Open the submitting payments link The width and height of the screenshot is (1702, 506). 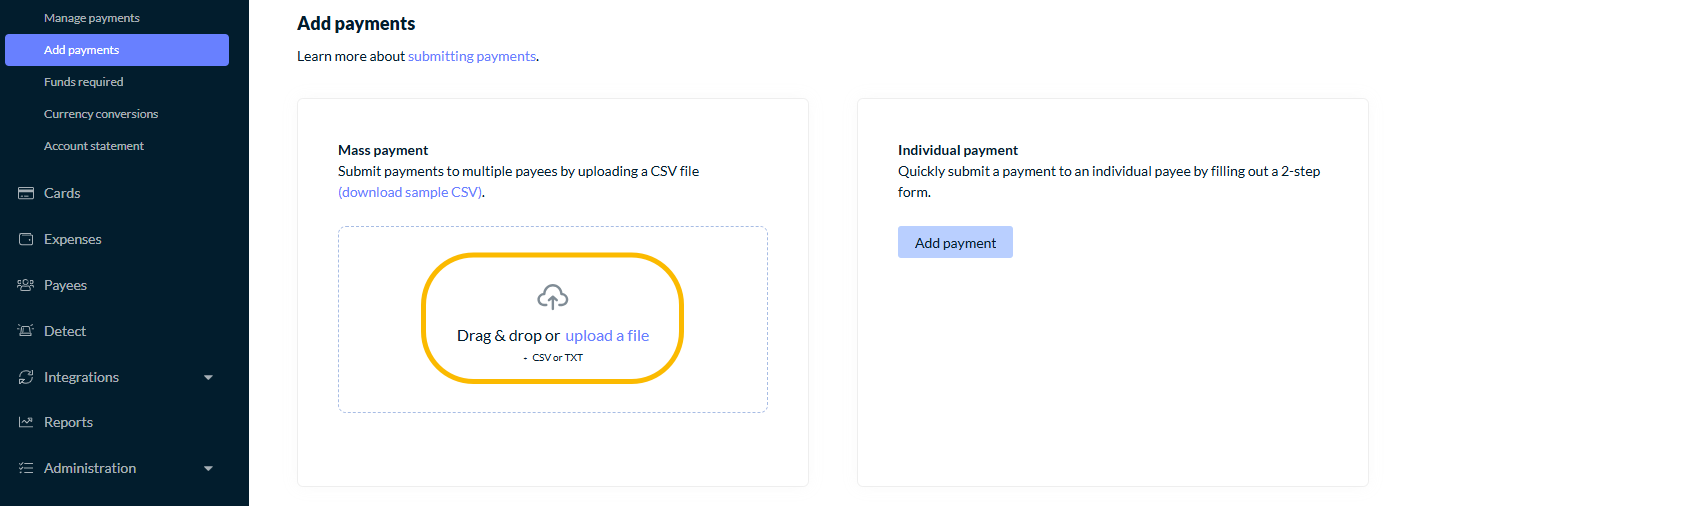click(472, 56)
